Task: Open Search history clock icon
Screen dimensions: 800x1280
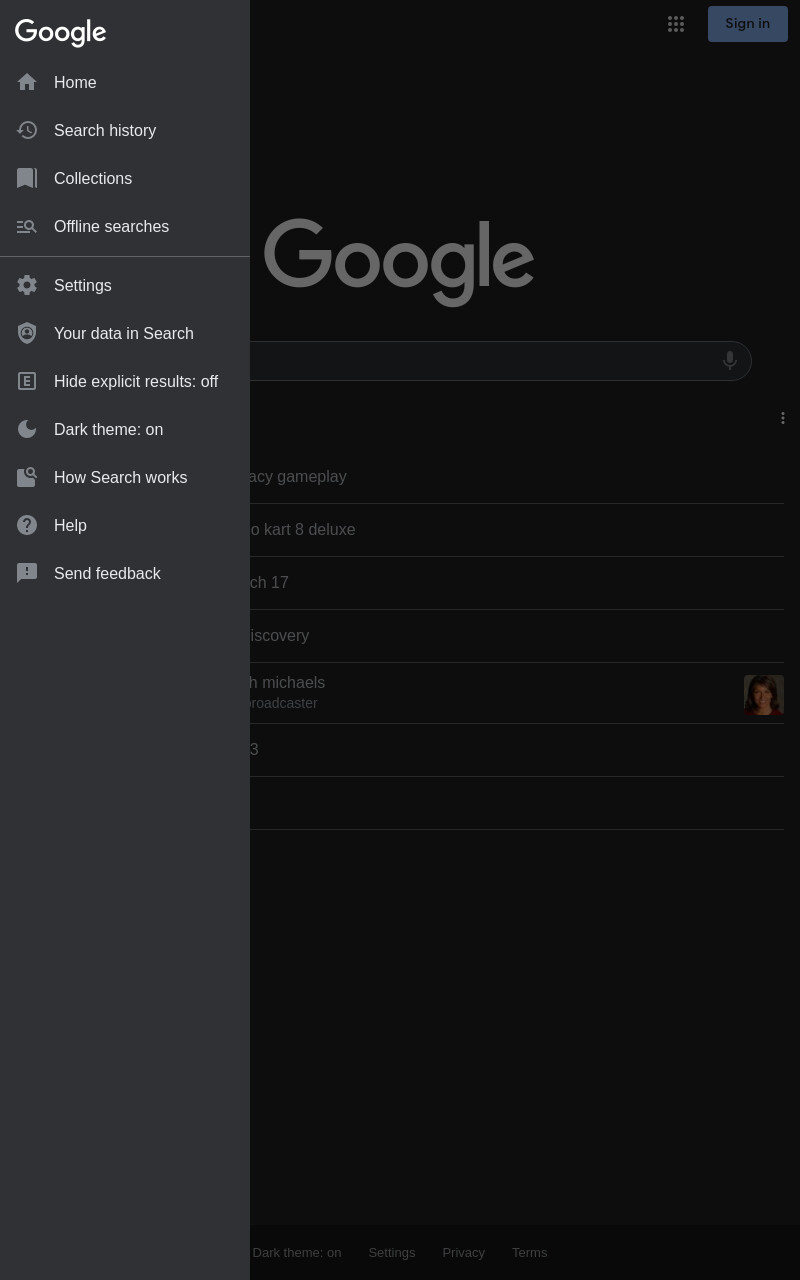Action: (x=27, y=130)
